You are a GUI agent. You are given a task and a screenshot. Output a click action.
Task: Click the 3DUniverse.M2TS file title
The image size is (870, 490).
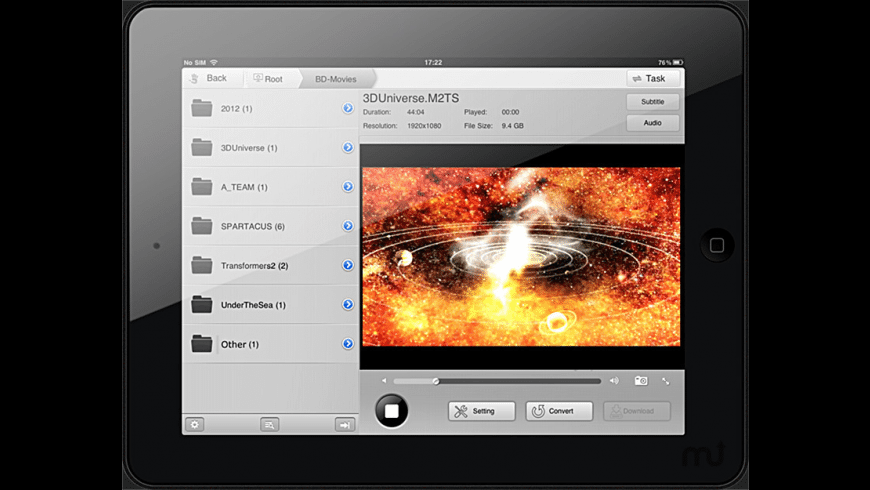tap(411, 98)
